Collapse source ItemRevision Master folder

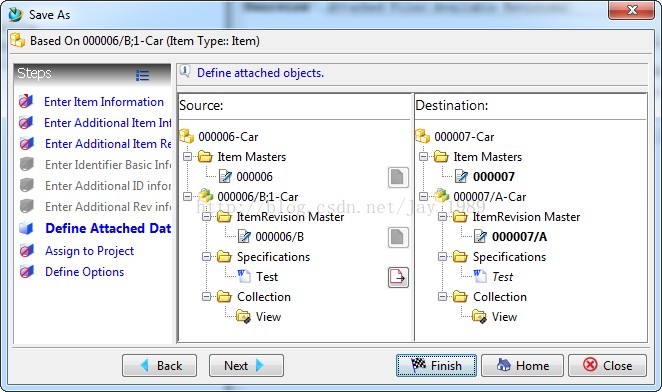(206, 217)
